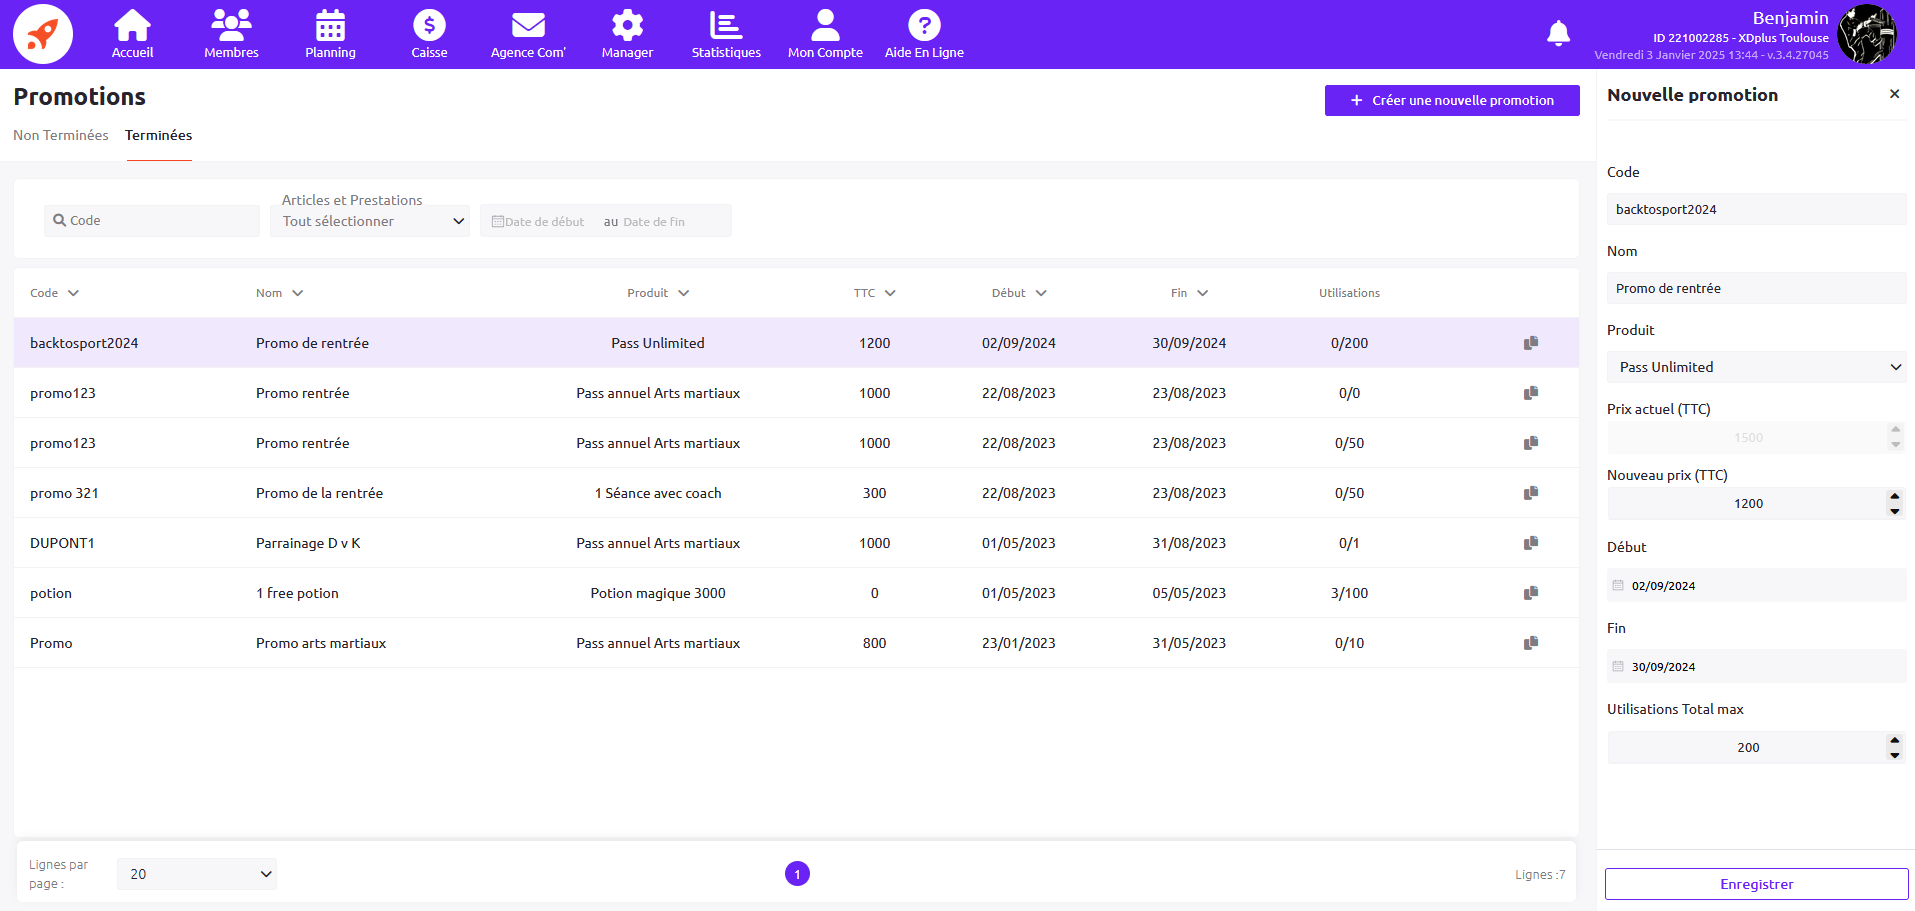
Task: Click Créer une nouvelle promotion button
Action: click(x=1452, y=100)
